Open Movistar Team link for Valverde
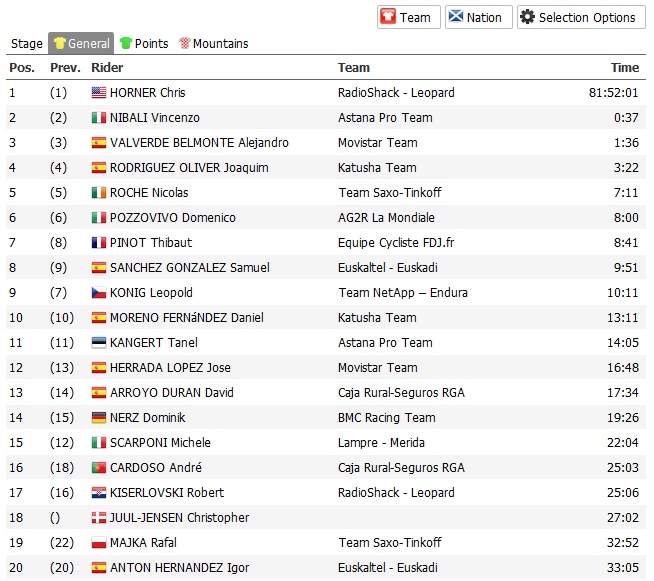 (x=377, y=143)
